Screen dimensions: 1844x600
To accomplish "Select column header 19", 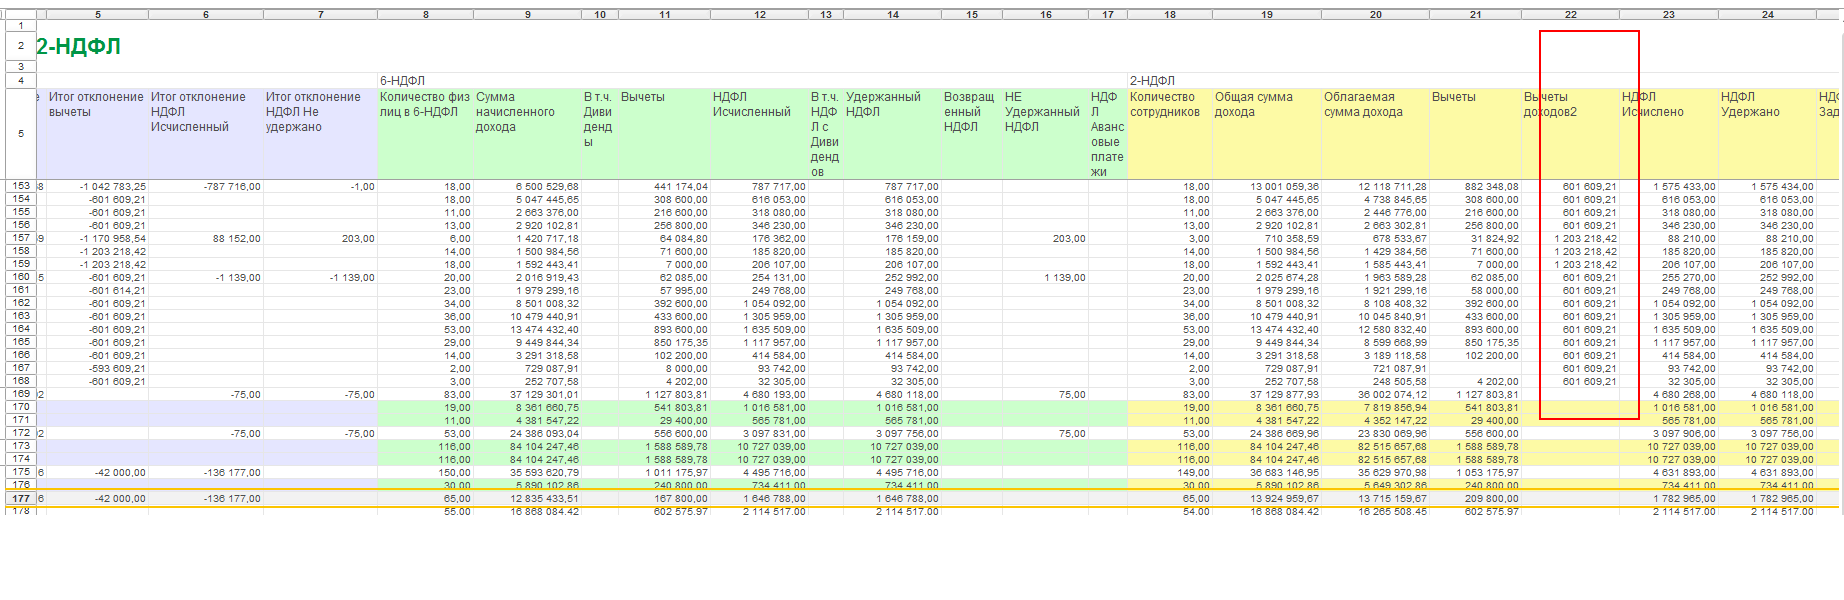I will pos(1267,15).
